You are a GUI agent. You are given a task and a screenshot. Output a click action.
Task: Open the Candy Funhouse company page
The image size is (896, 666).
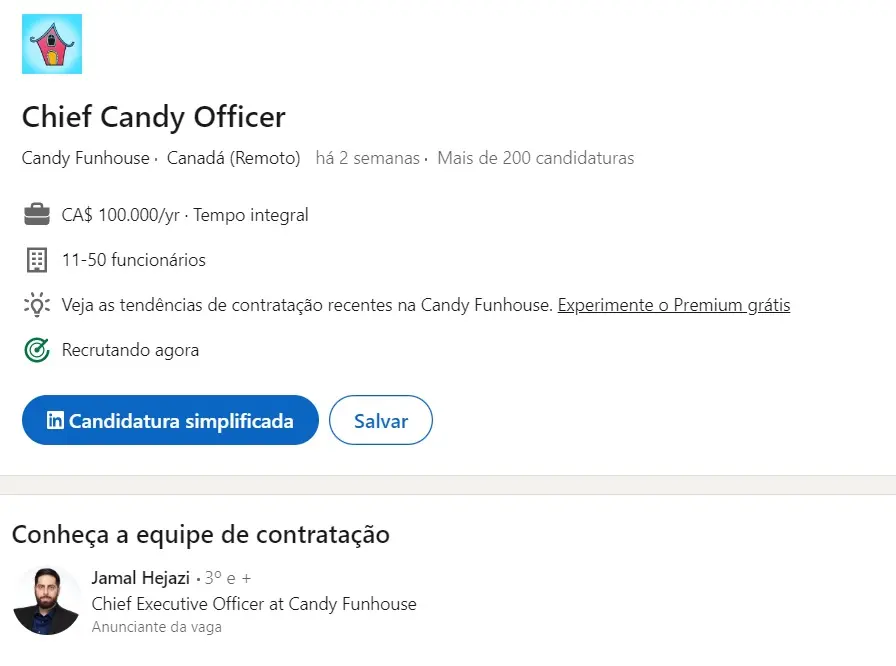pyautogui.click(x=85, y=158)
